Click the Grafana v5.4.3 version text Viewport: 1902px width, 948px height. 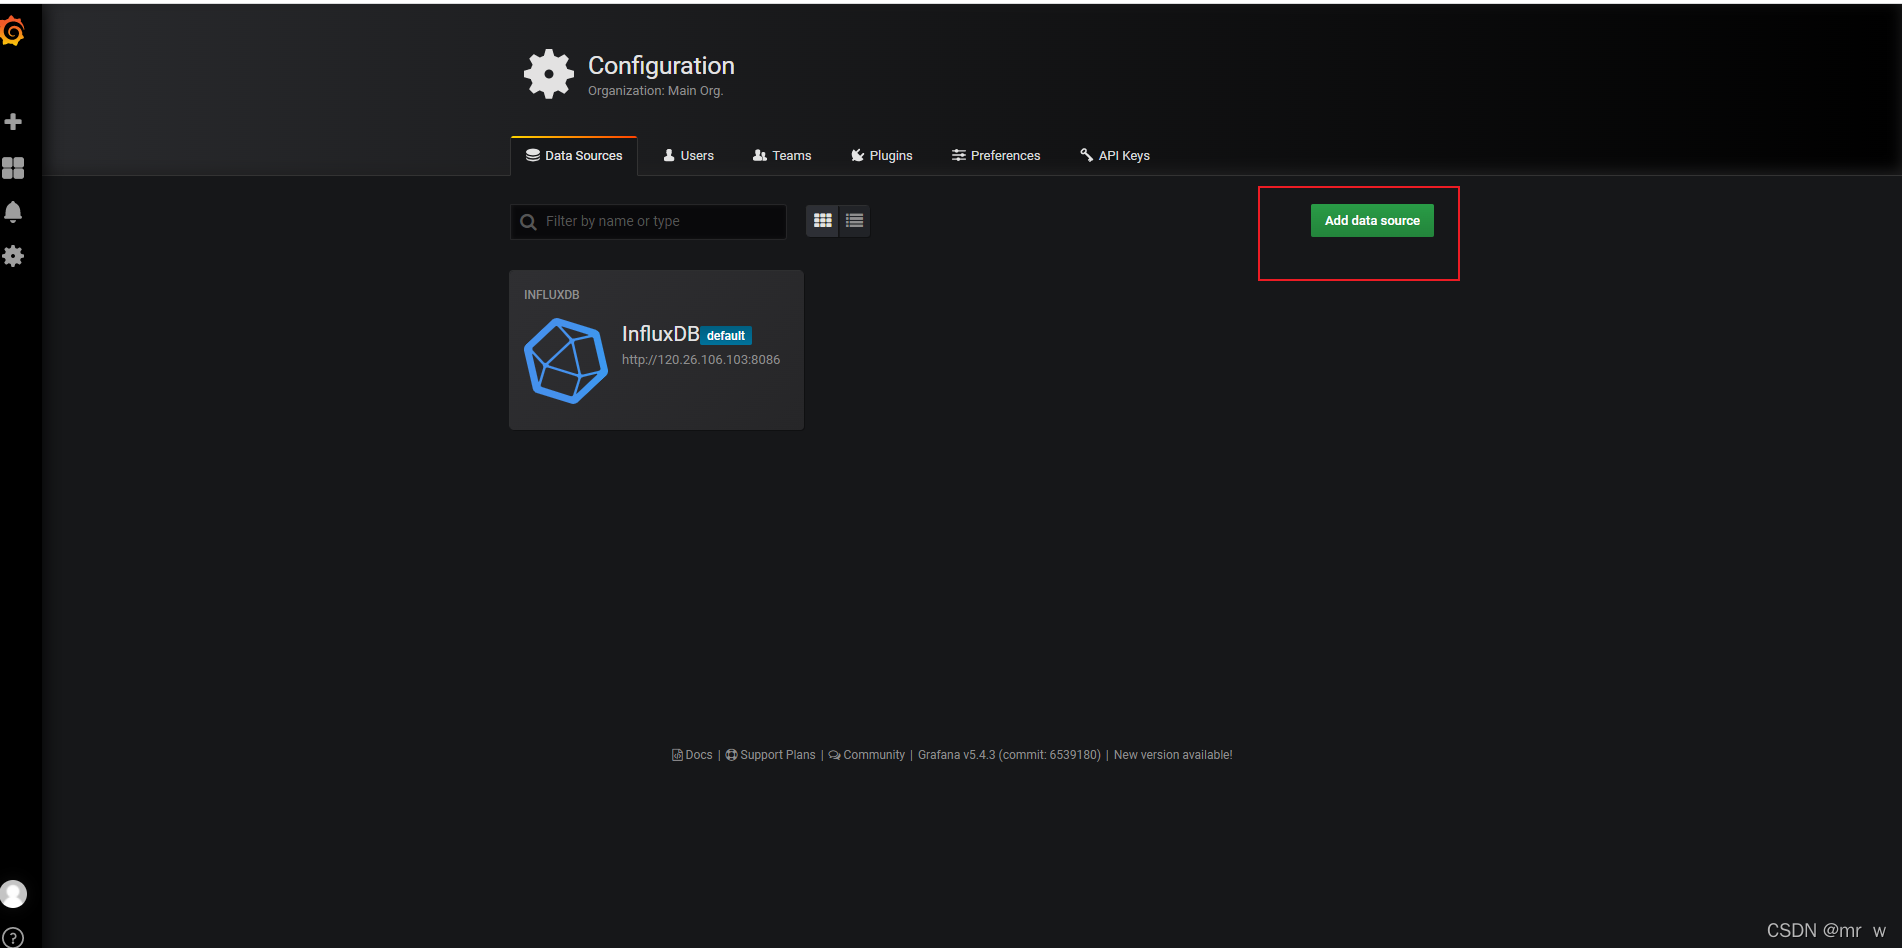[x=1009, y=755]
